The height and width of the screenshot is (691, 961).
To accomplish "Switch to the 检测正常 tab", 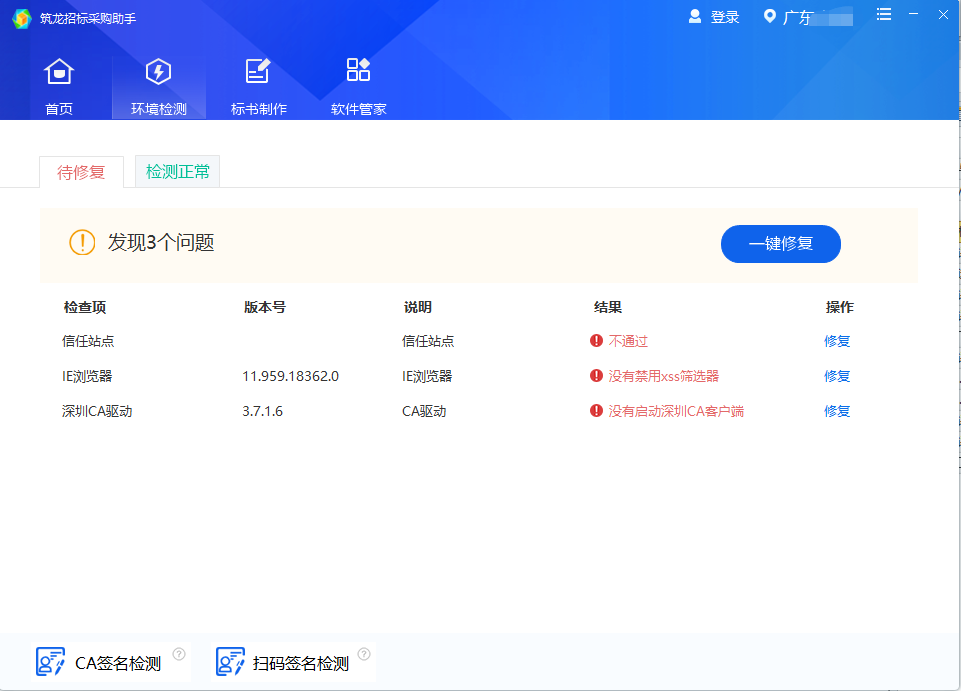I will point(178,172).
